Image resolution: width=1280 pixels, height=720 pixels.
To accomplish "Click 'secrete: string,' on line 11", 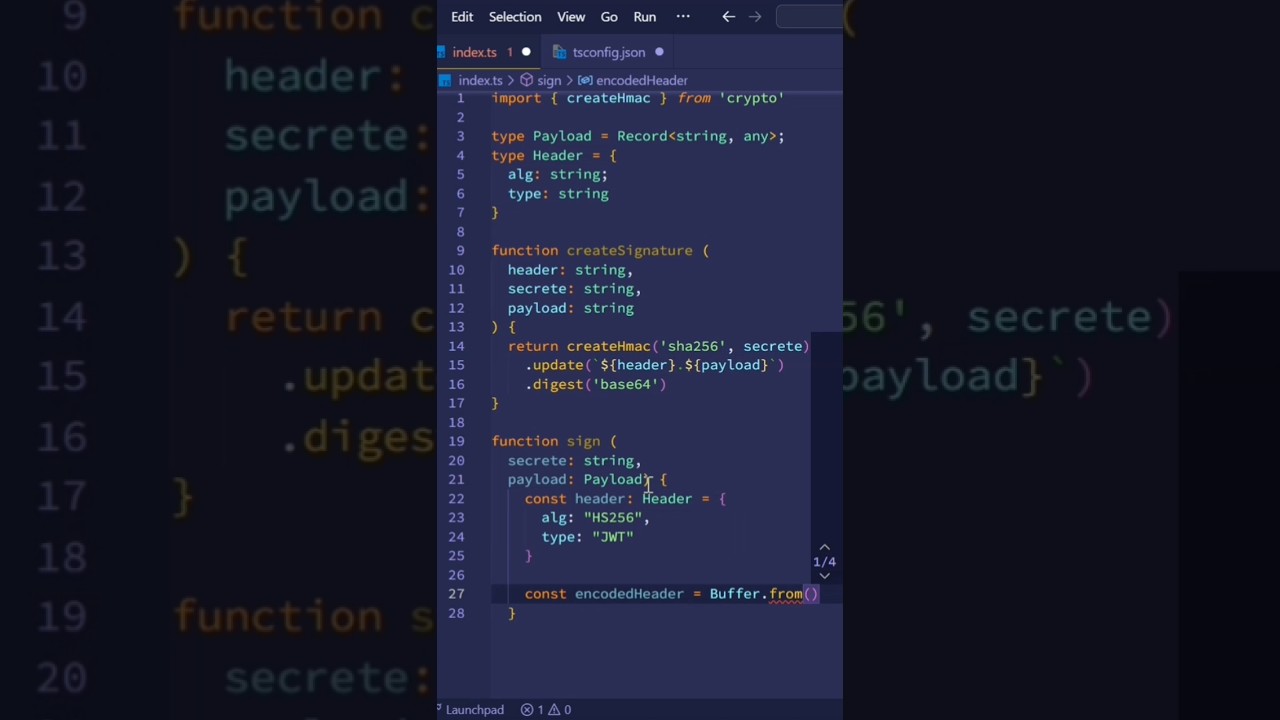I will 574,288.
